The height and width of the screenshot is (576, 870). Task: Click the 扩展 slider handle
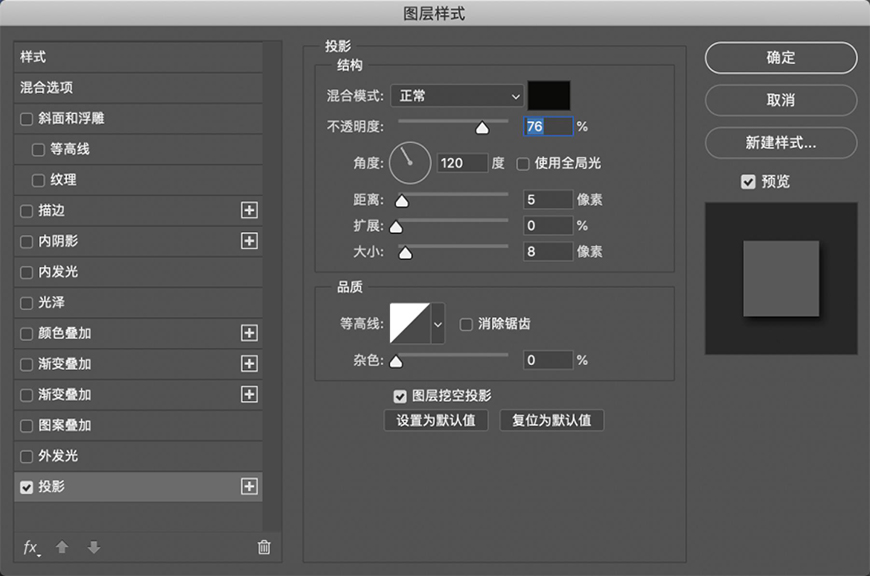pyautogui.click(x=396, y=227)
